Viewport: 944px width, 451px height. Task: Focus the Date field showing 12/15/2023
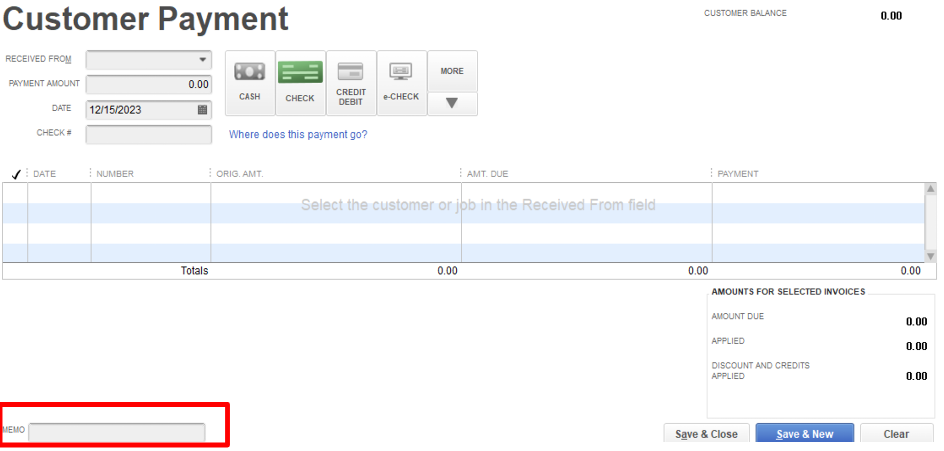149,110
